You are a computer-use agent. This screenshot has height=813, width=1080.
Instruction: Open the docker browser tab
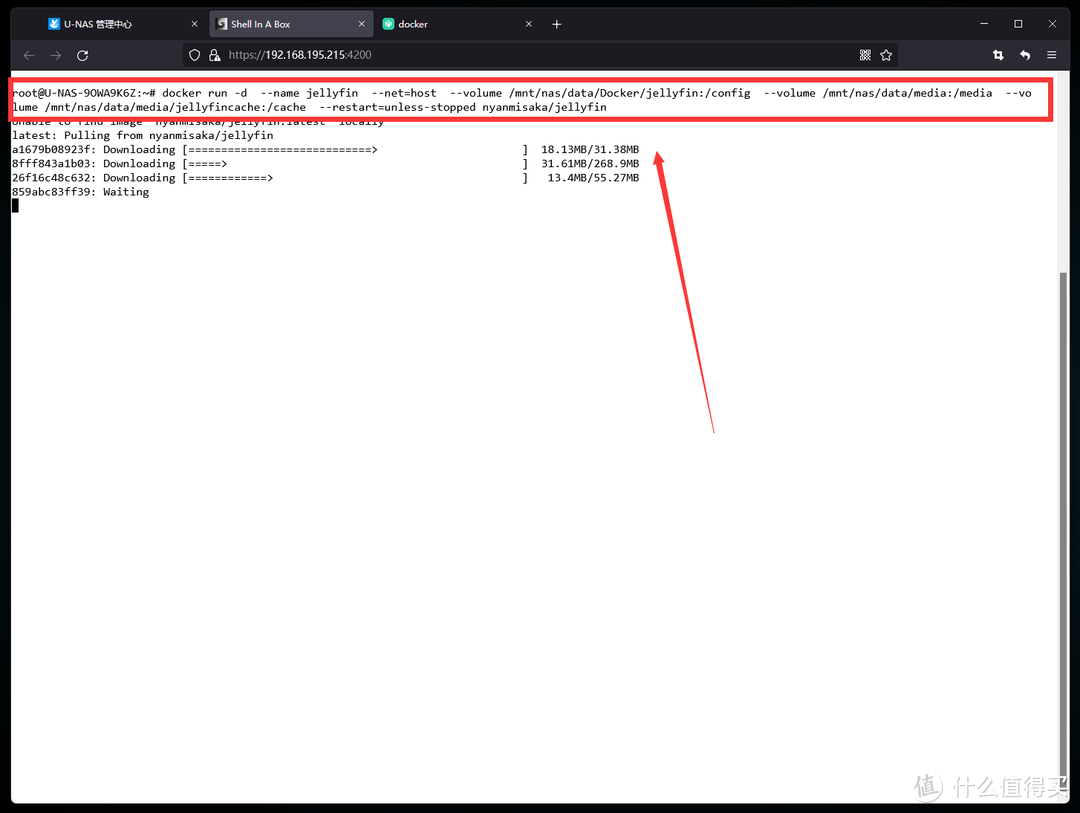tap(458, 24)
